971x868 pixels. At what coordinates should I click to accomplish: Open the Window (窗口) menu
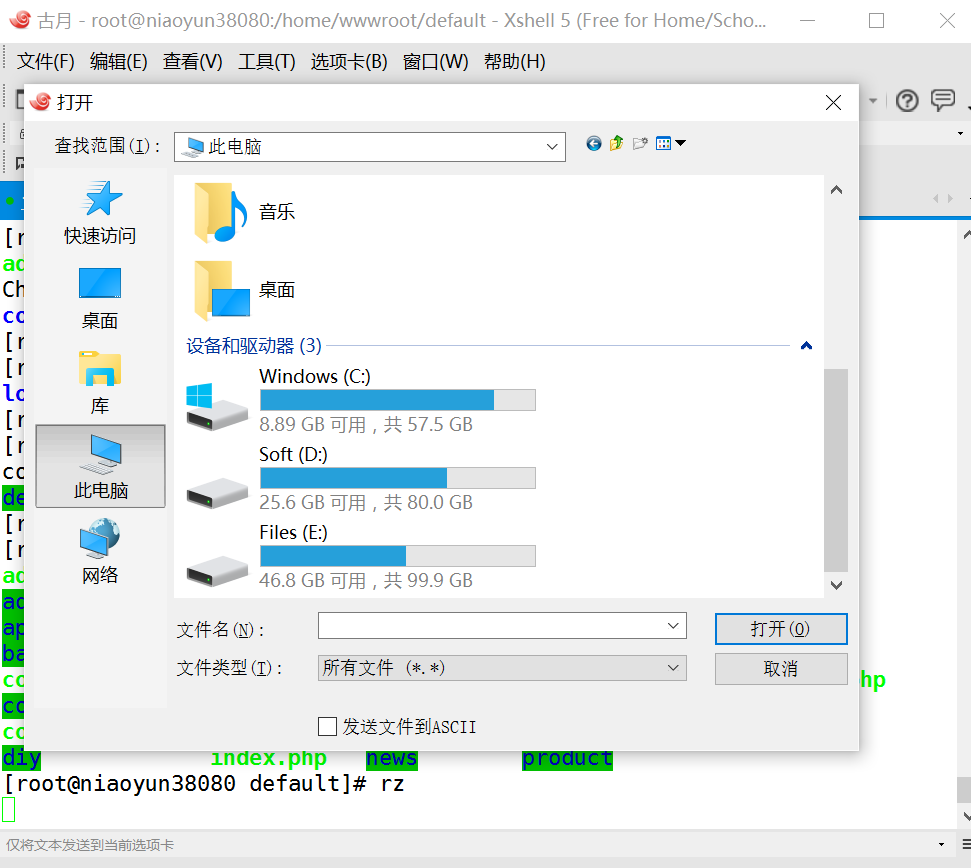(x=435, y=61)
